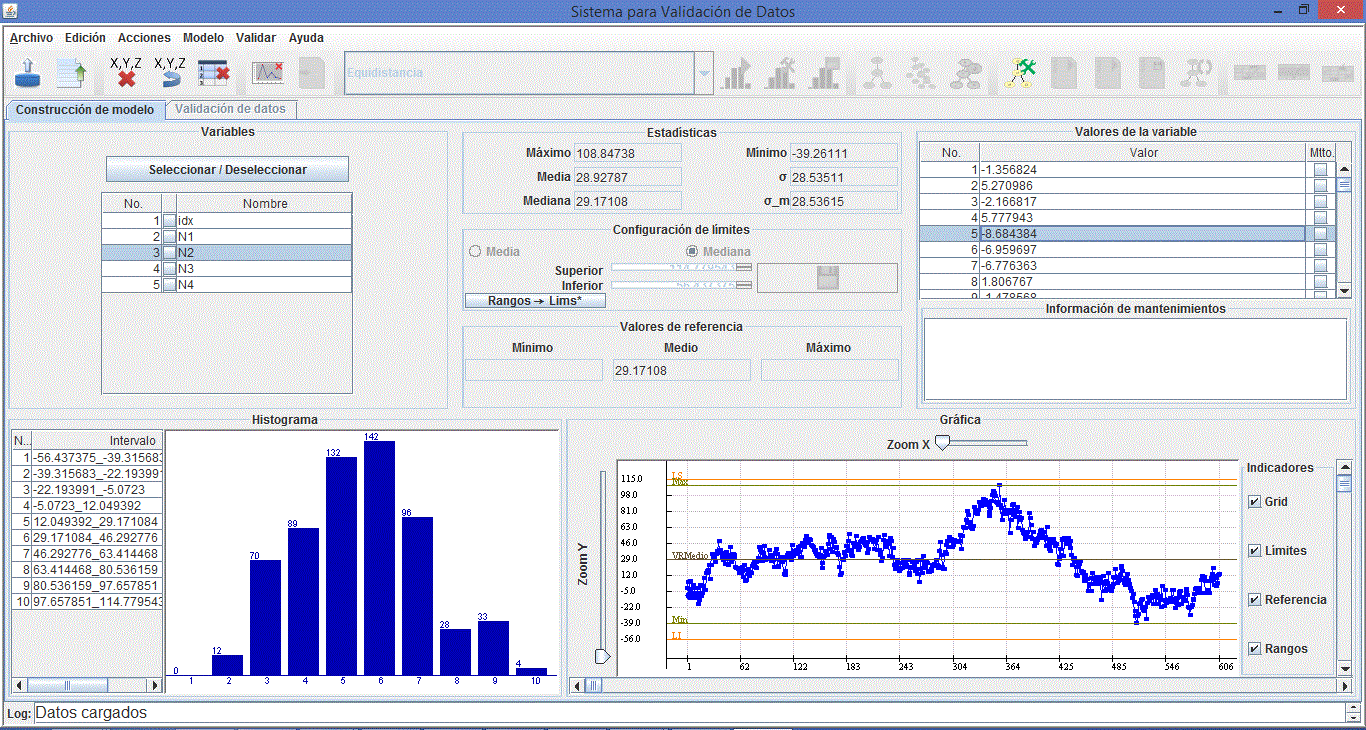Click the yellow network with green tools icon
1366x730 pixels.
tap(1021, 73)
